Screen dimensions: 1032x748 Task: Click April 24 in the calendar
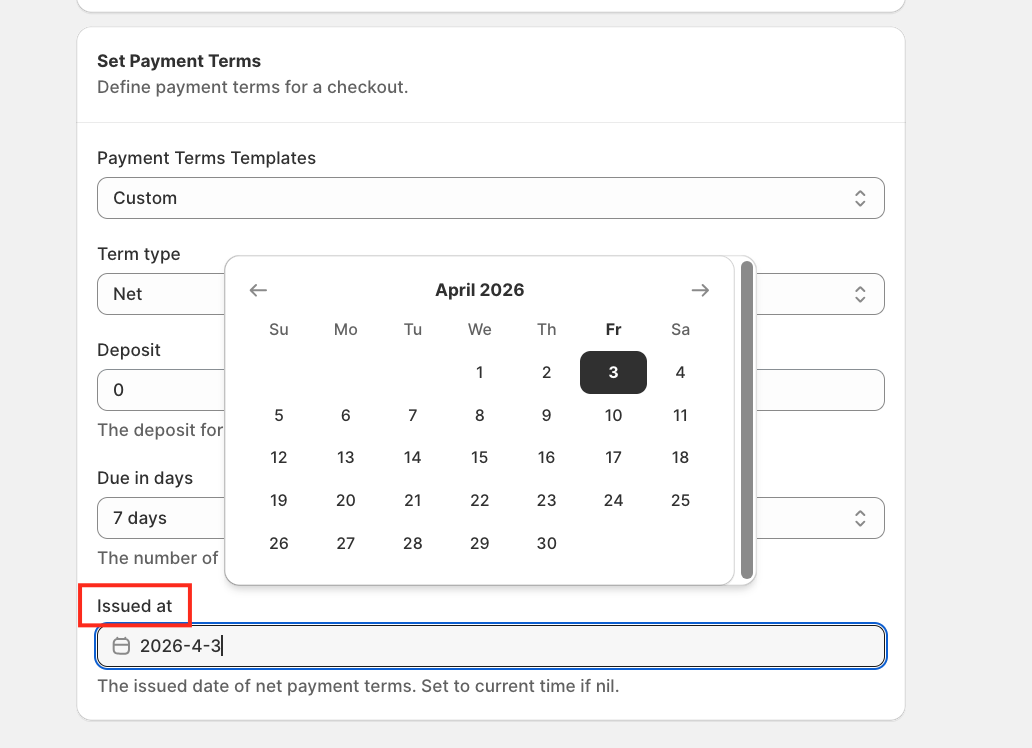(613, 500)
